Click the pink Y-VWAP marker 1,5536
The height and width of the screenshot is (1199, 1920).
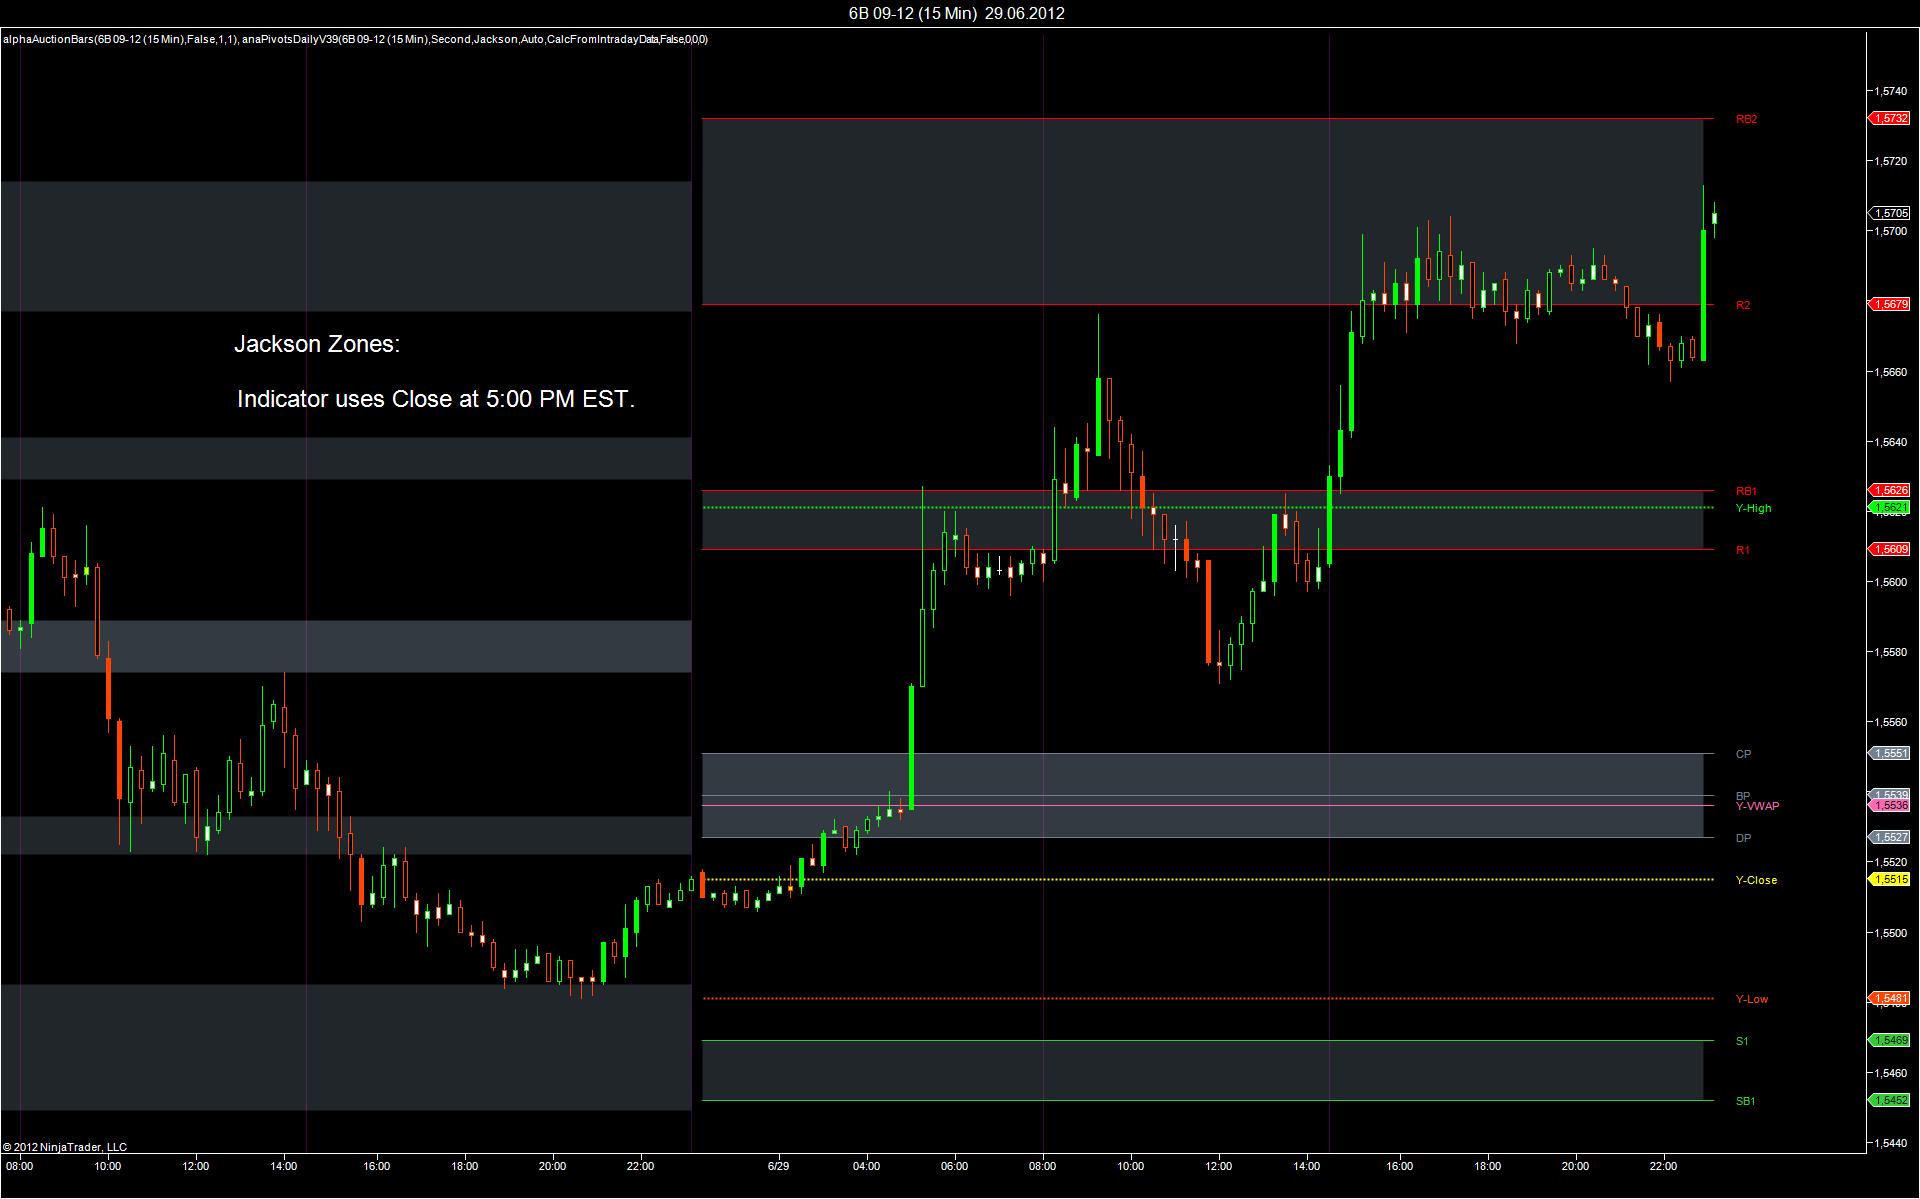(x=1890, y=805)
